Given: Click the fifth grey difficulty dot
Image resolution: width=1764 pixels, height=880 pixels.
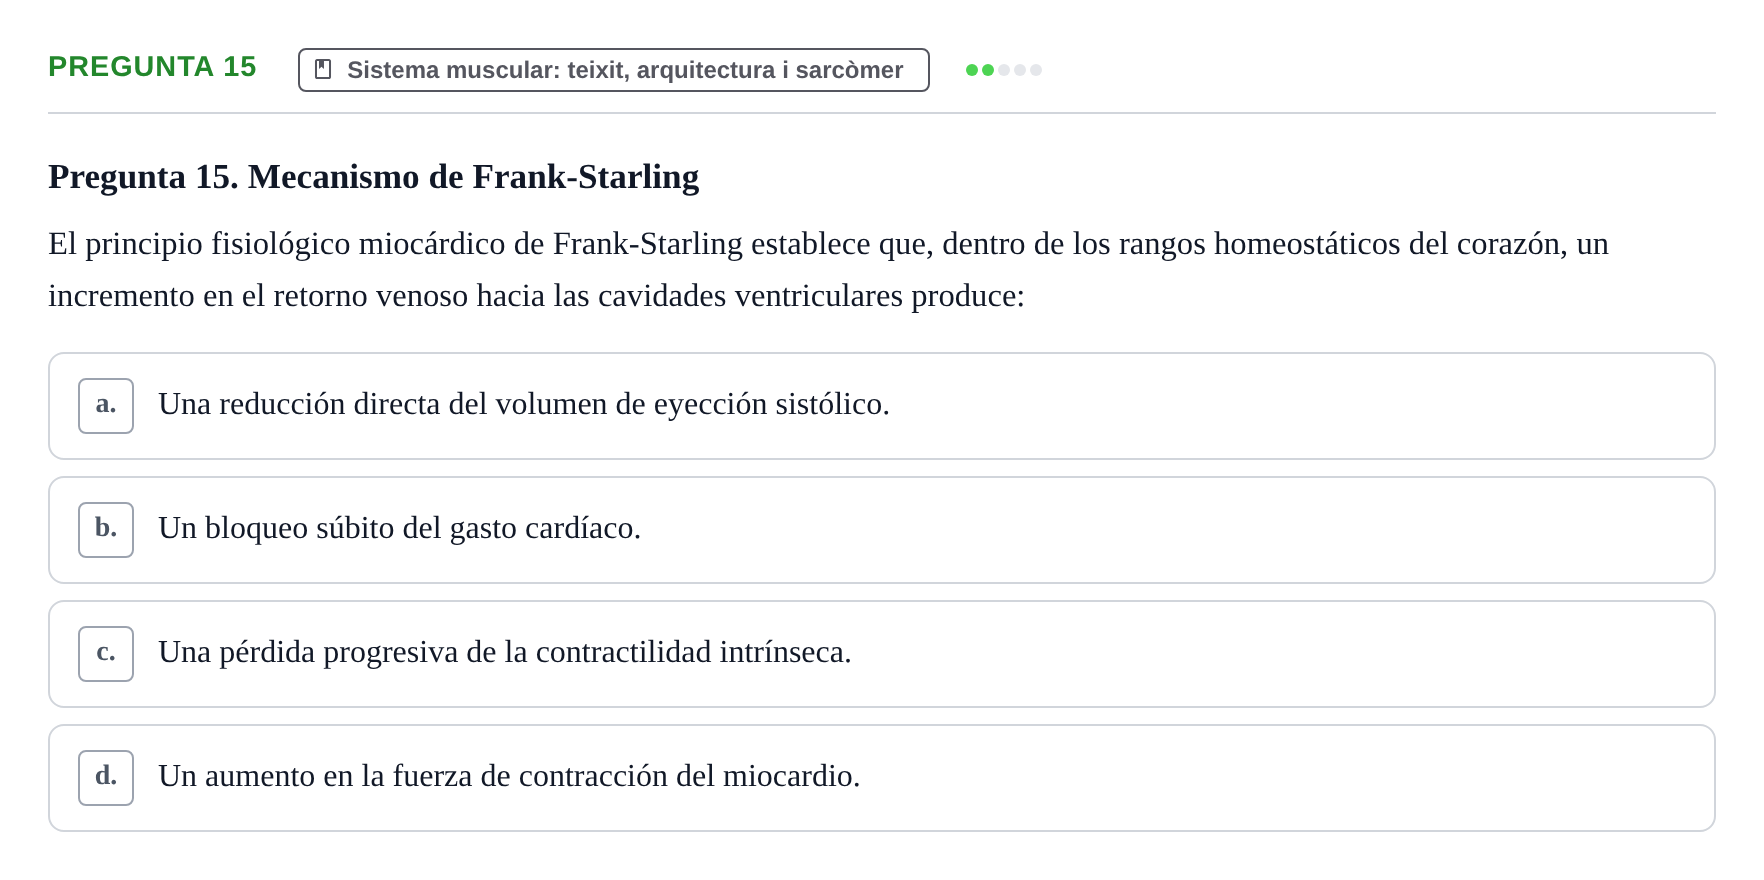Looking at the screenshot, I should [x=1036, y=70].
